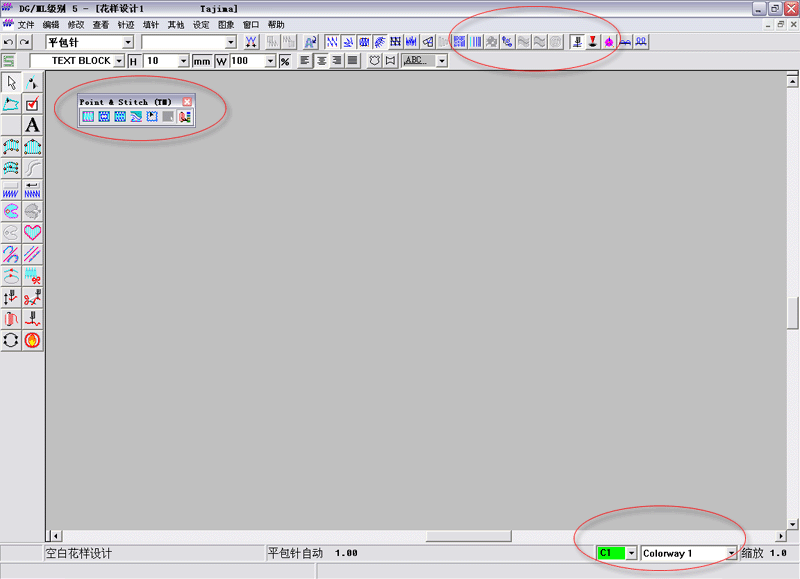Click the flame icon in left toolbox
The width and height of the screenshot is (800, 579).
point(33,340)
